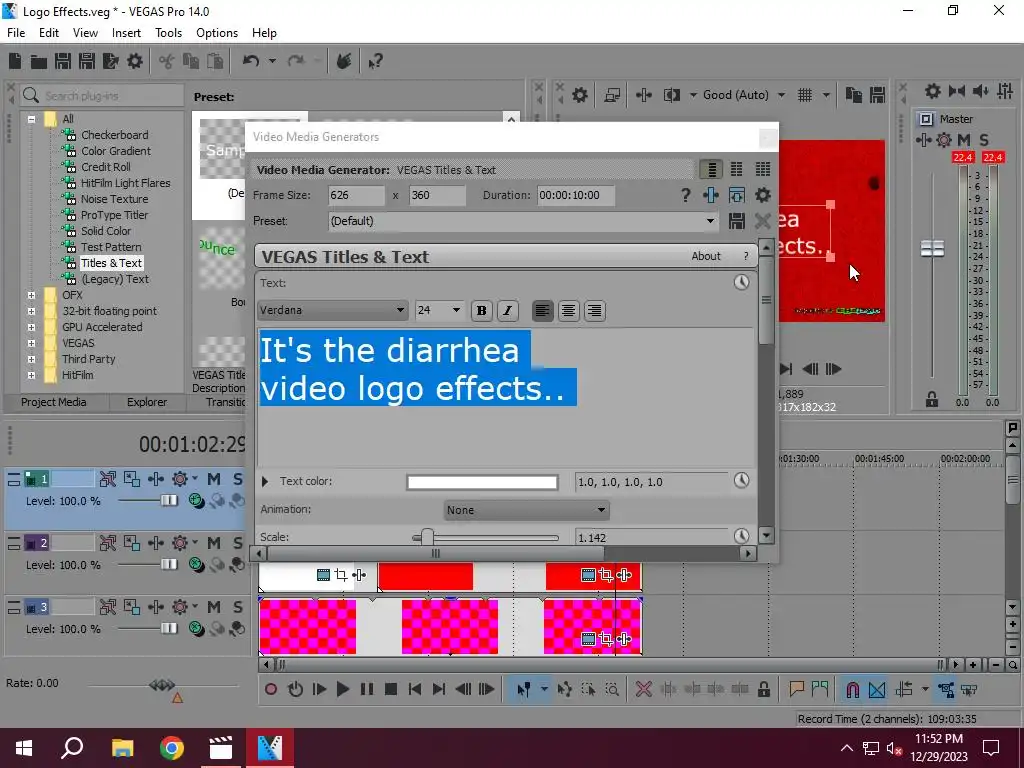The width and height of the screenshot is (1024, 768).
Task: Click the Master mixer gear settings icon
Action: (x=933, y=91)
